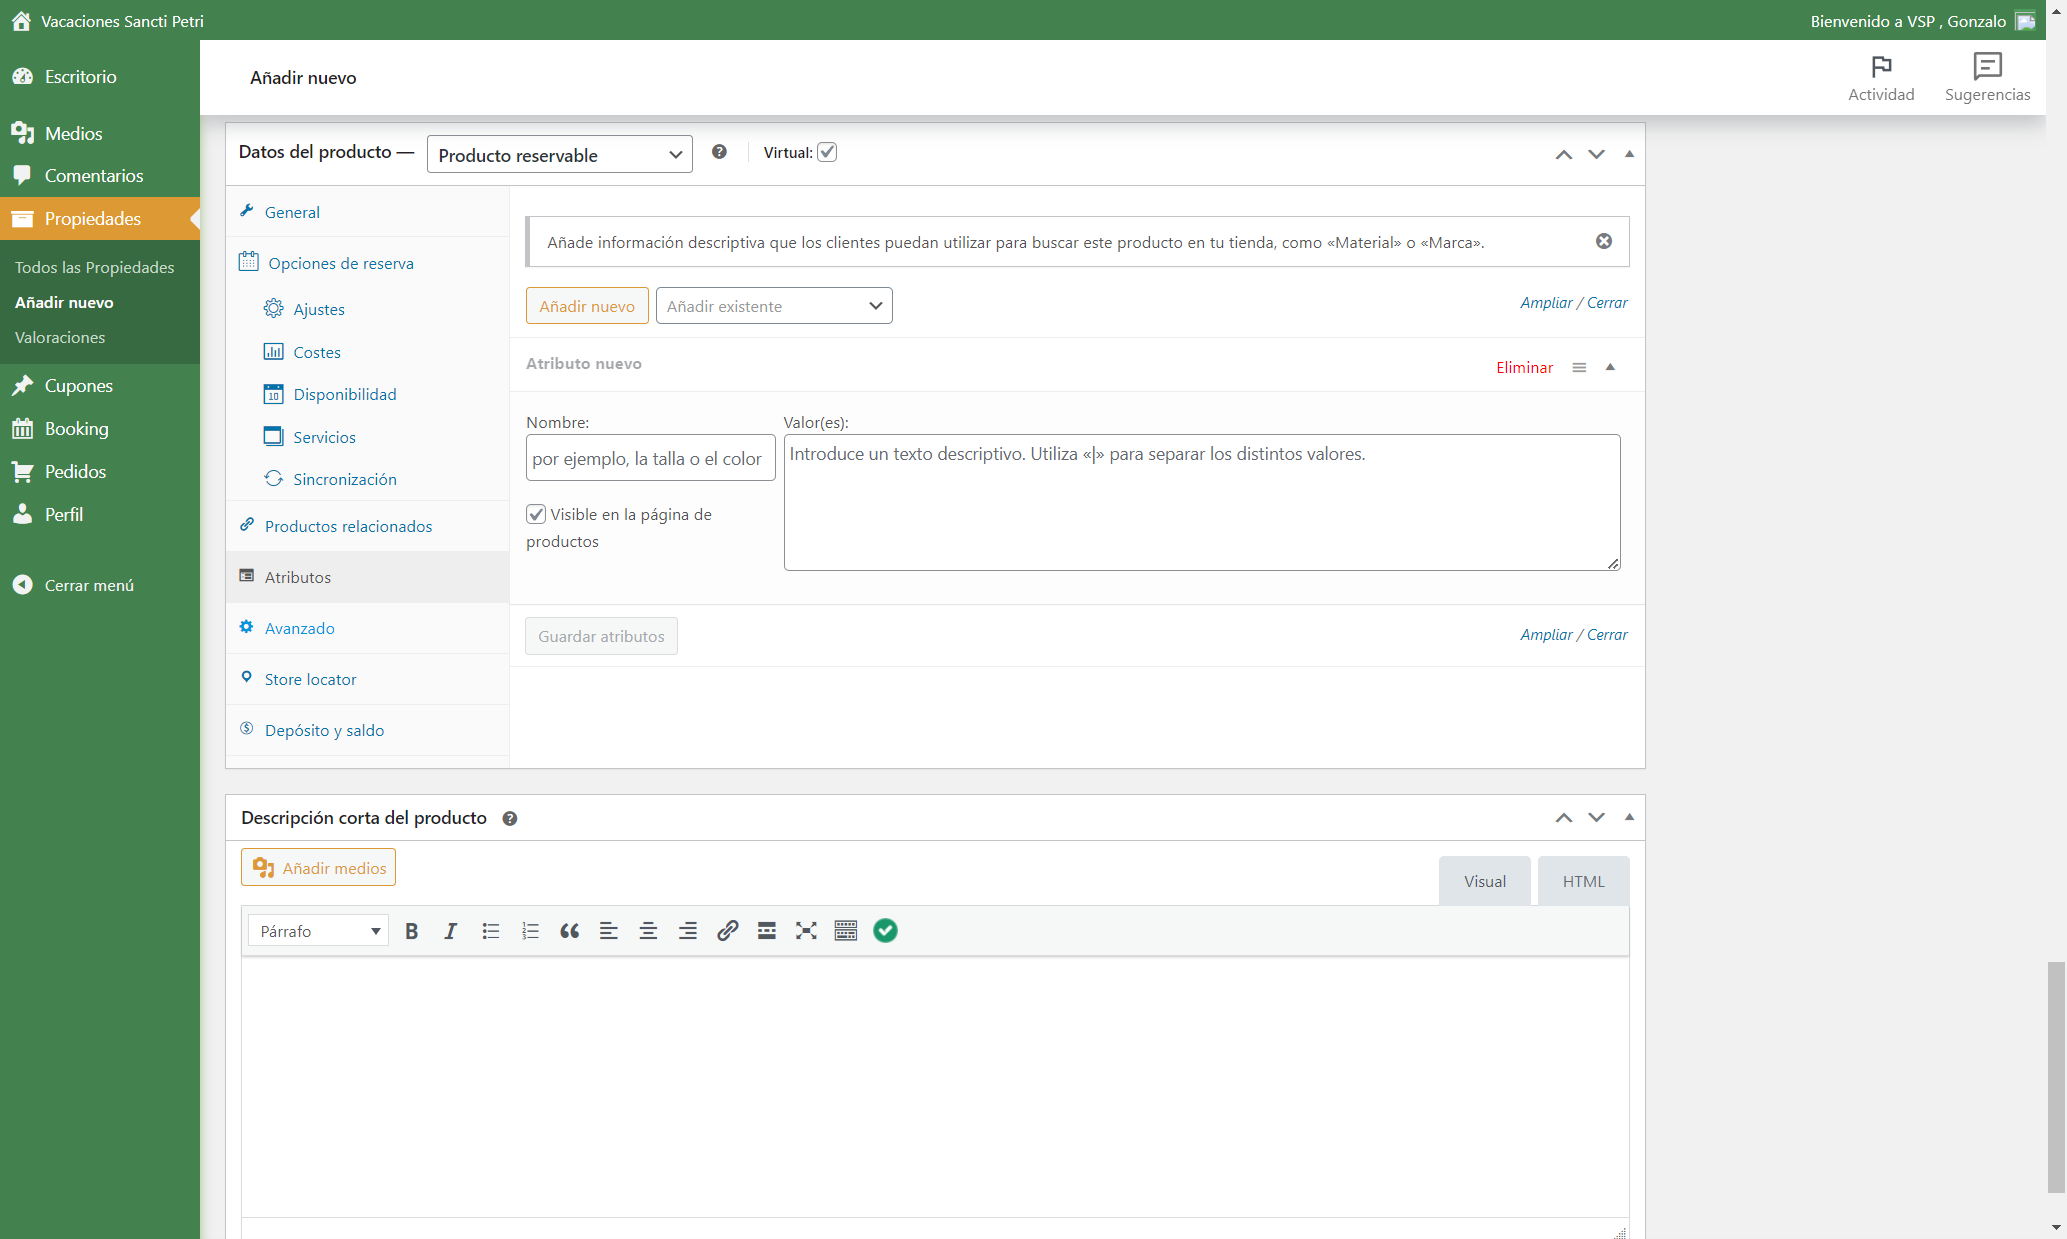Viewport: 2067px width, 1239px height.
Task: Align text left in editor
Action: [x=608, y=931]
